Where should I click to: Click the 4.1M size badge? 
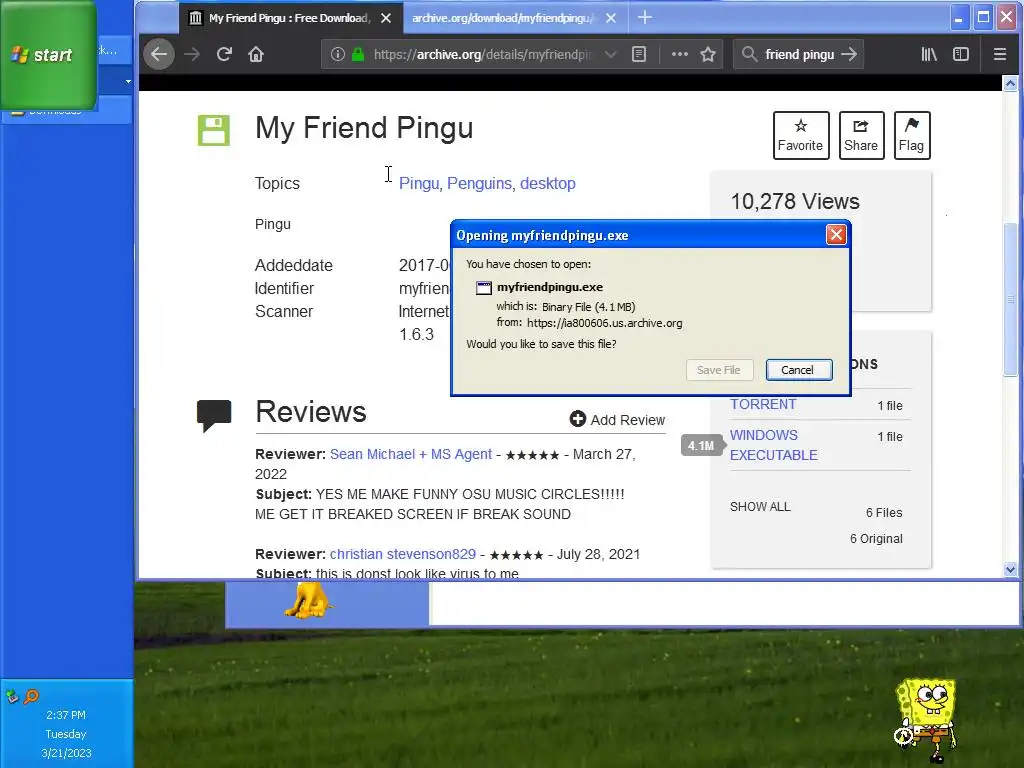coord(701,445)
